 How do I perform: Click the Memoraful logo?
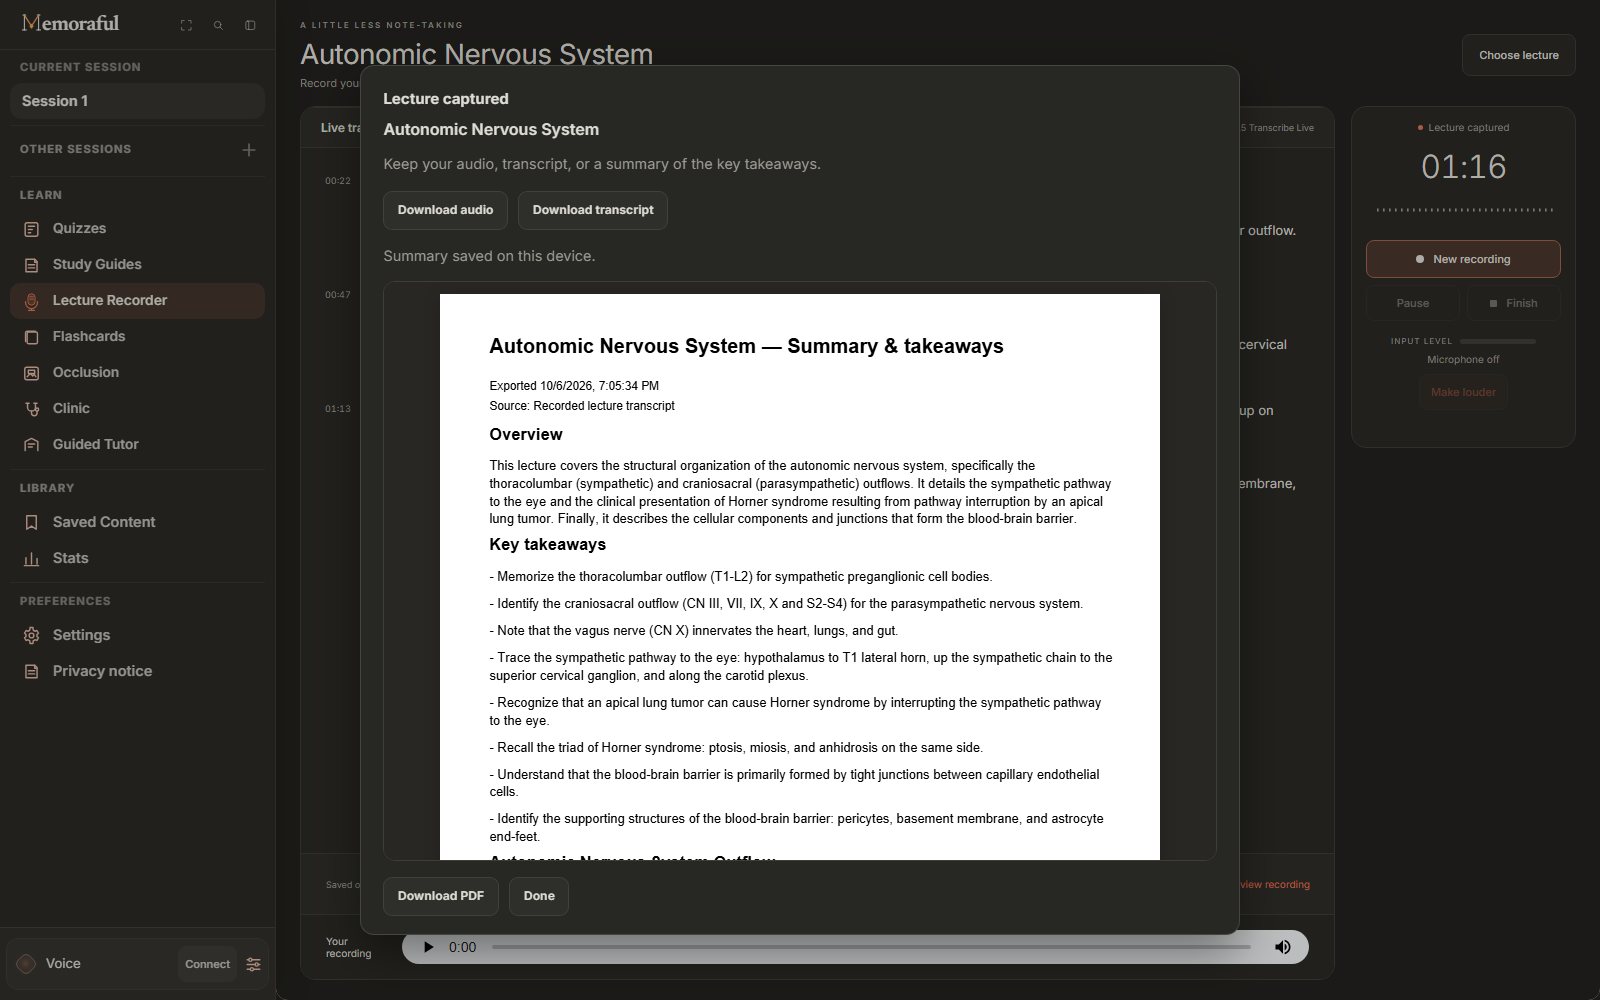[x=70, y=23]
